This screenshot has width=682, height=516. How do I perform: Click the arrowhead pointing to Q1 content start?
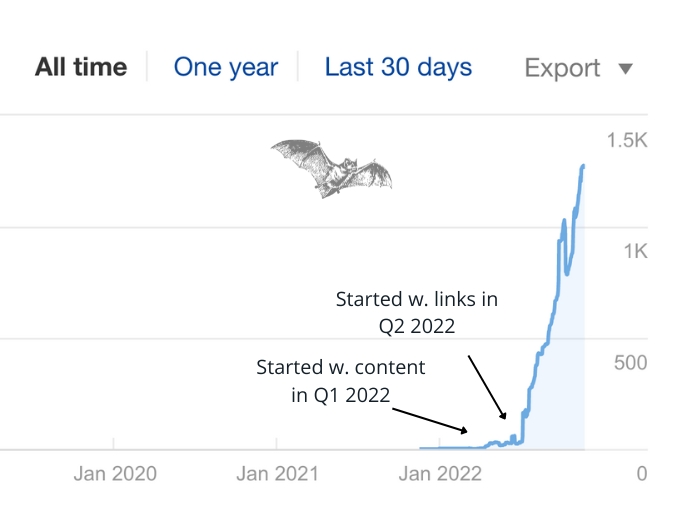click(464, 430)
